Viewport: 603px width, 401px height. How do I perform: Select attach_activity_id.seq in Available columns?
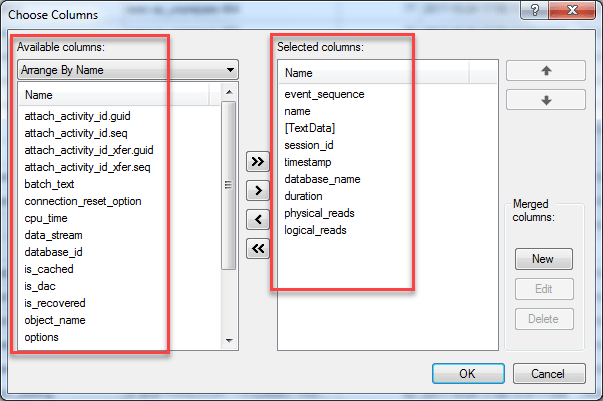tap(76, 133)
